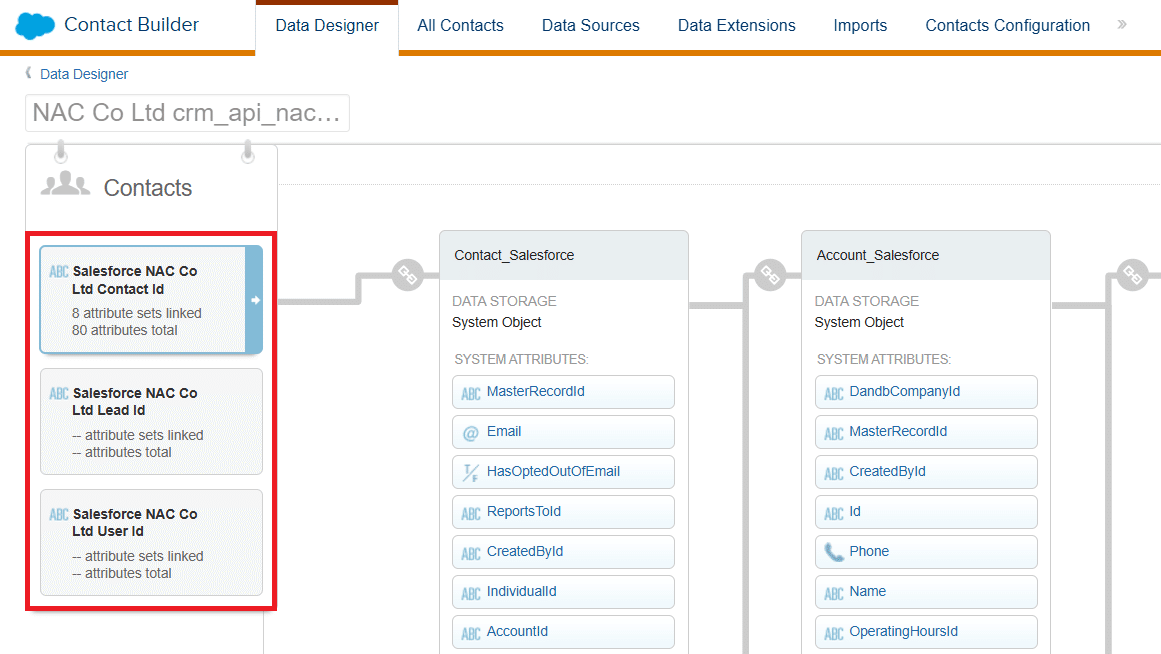Click the Contact Builder app title
Image resolution: width=1161 pixels, height=654 pixels.
(131, 24)
